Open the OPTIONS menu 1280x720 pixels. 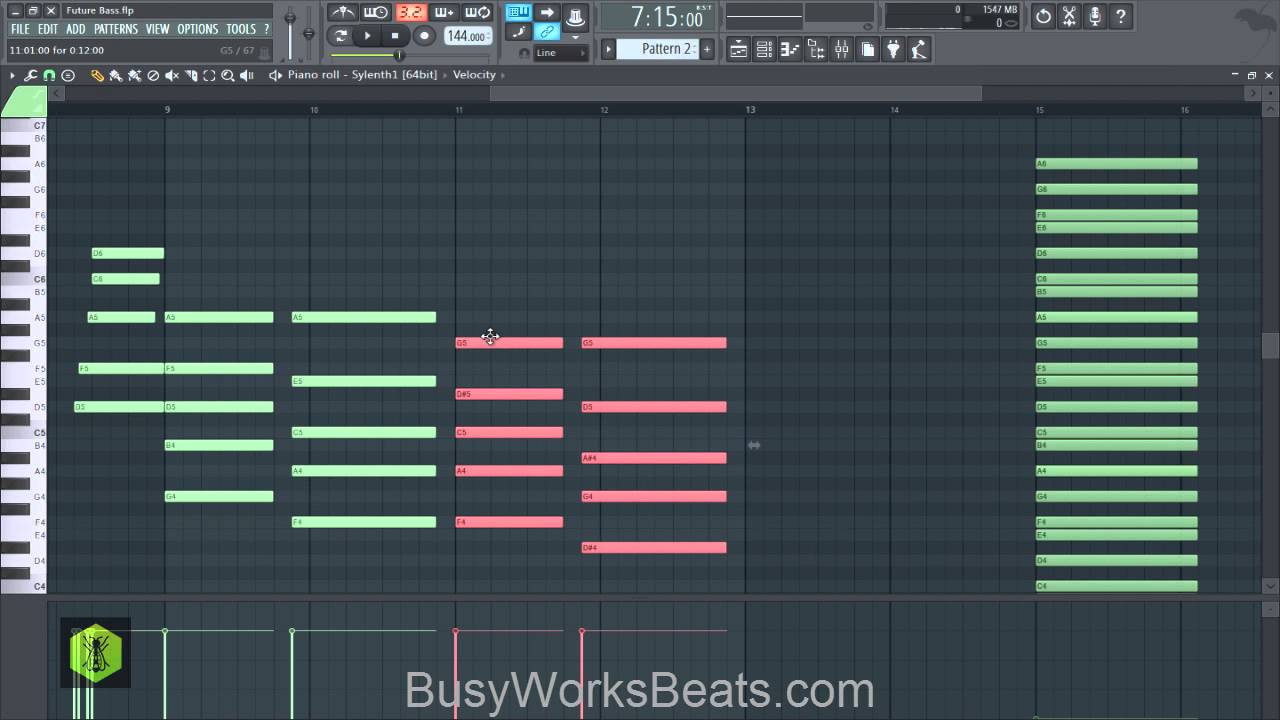point(198,29)
